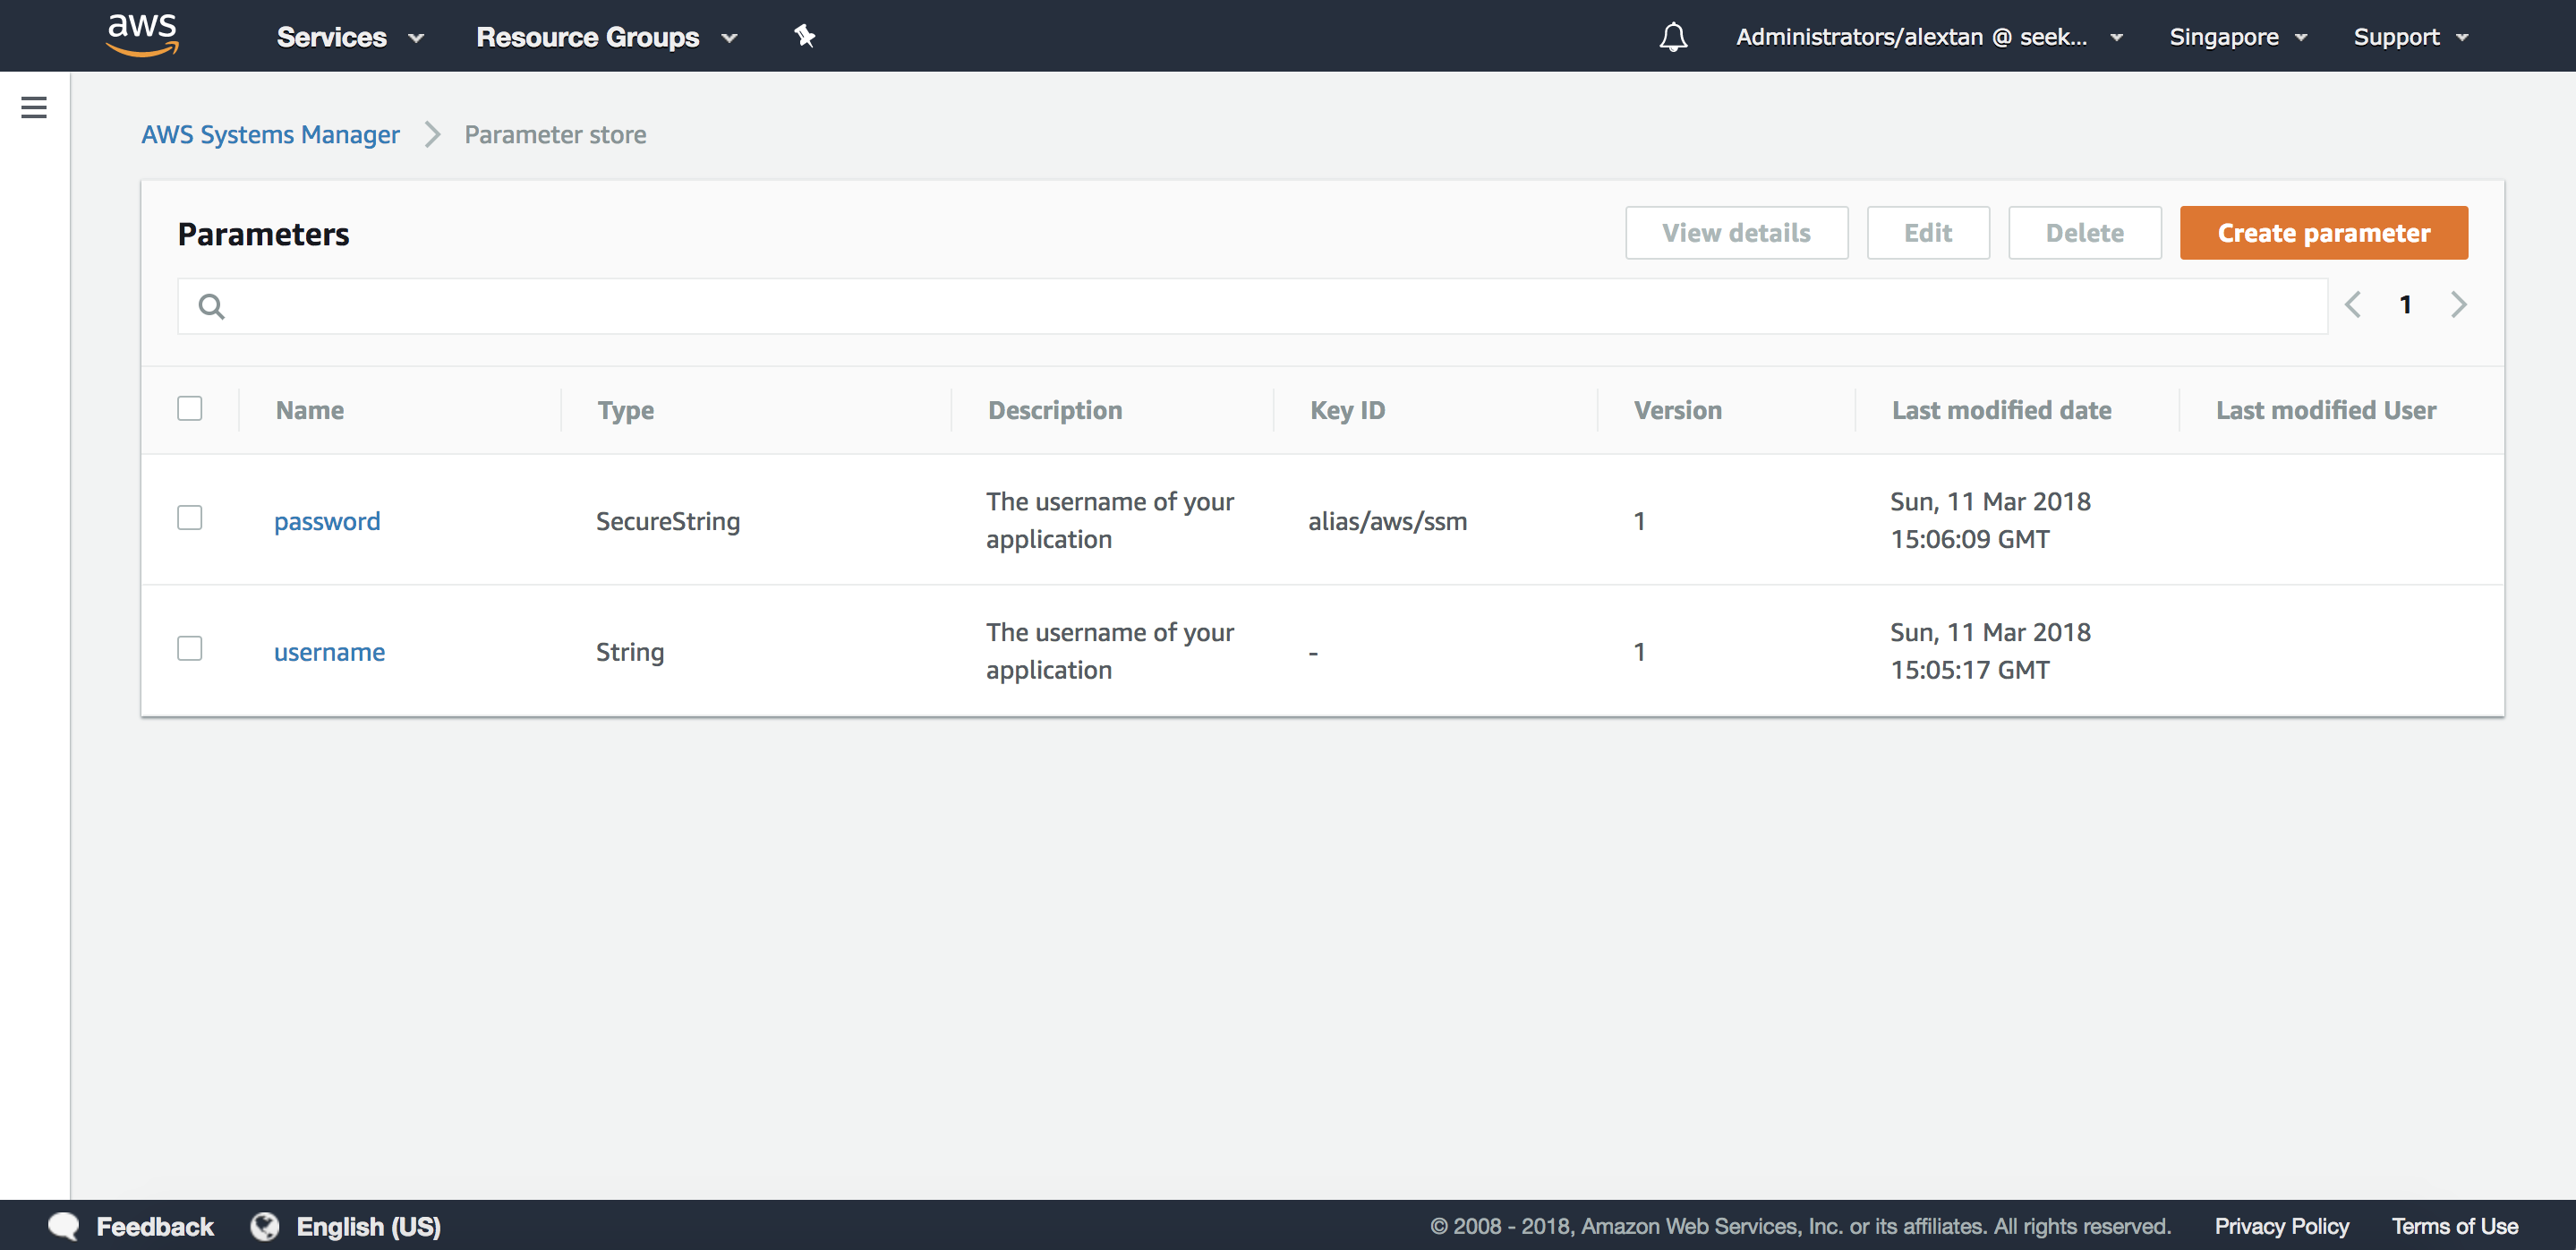The width and height of the screenshot is (2576, 1250).
Task: Tick the select-all checkbox in header
Action: [189, 409]
